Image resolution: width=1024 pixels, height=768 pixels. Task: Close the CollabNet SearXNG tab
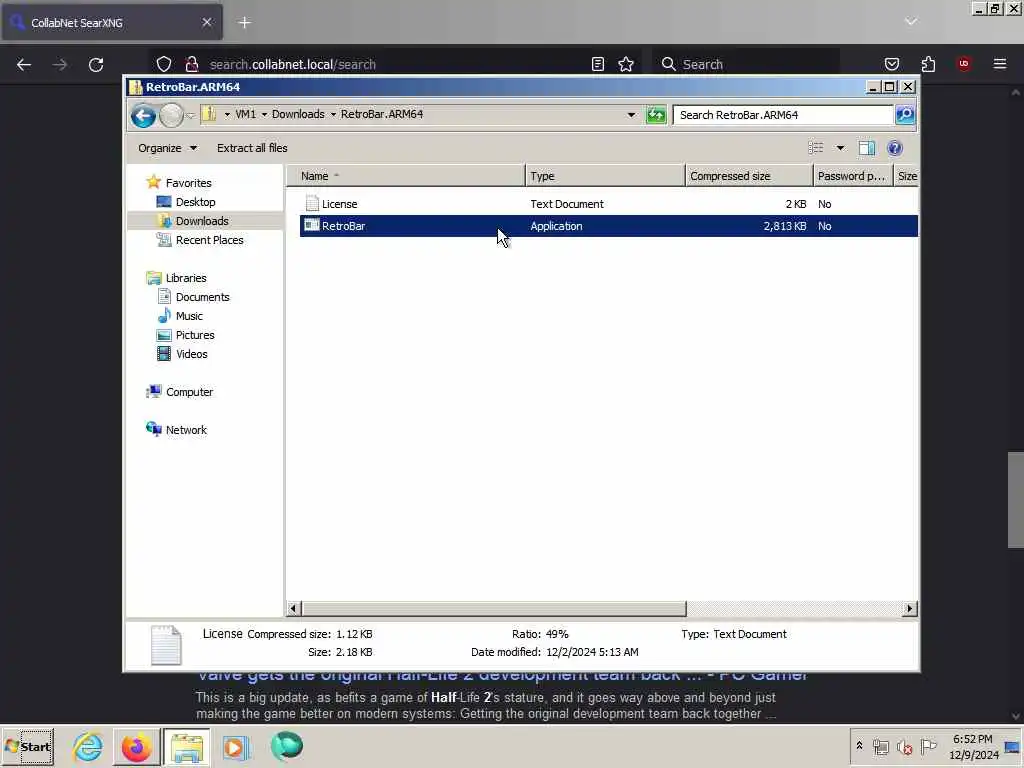click(206, 22)
